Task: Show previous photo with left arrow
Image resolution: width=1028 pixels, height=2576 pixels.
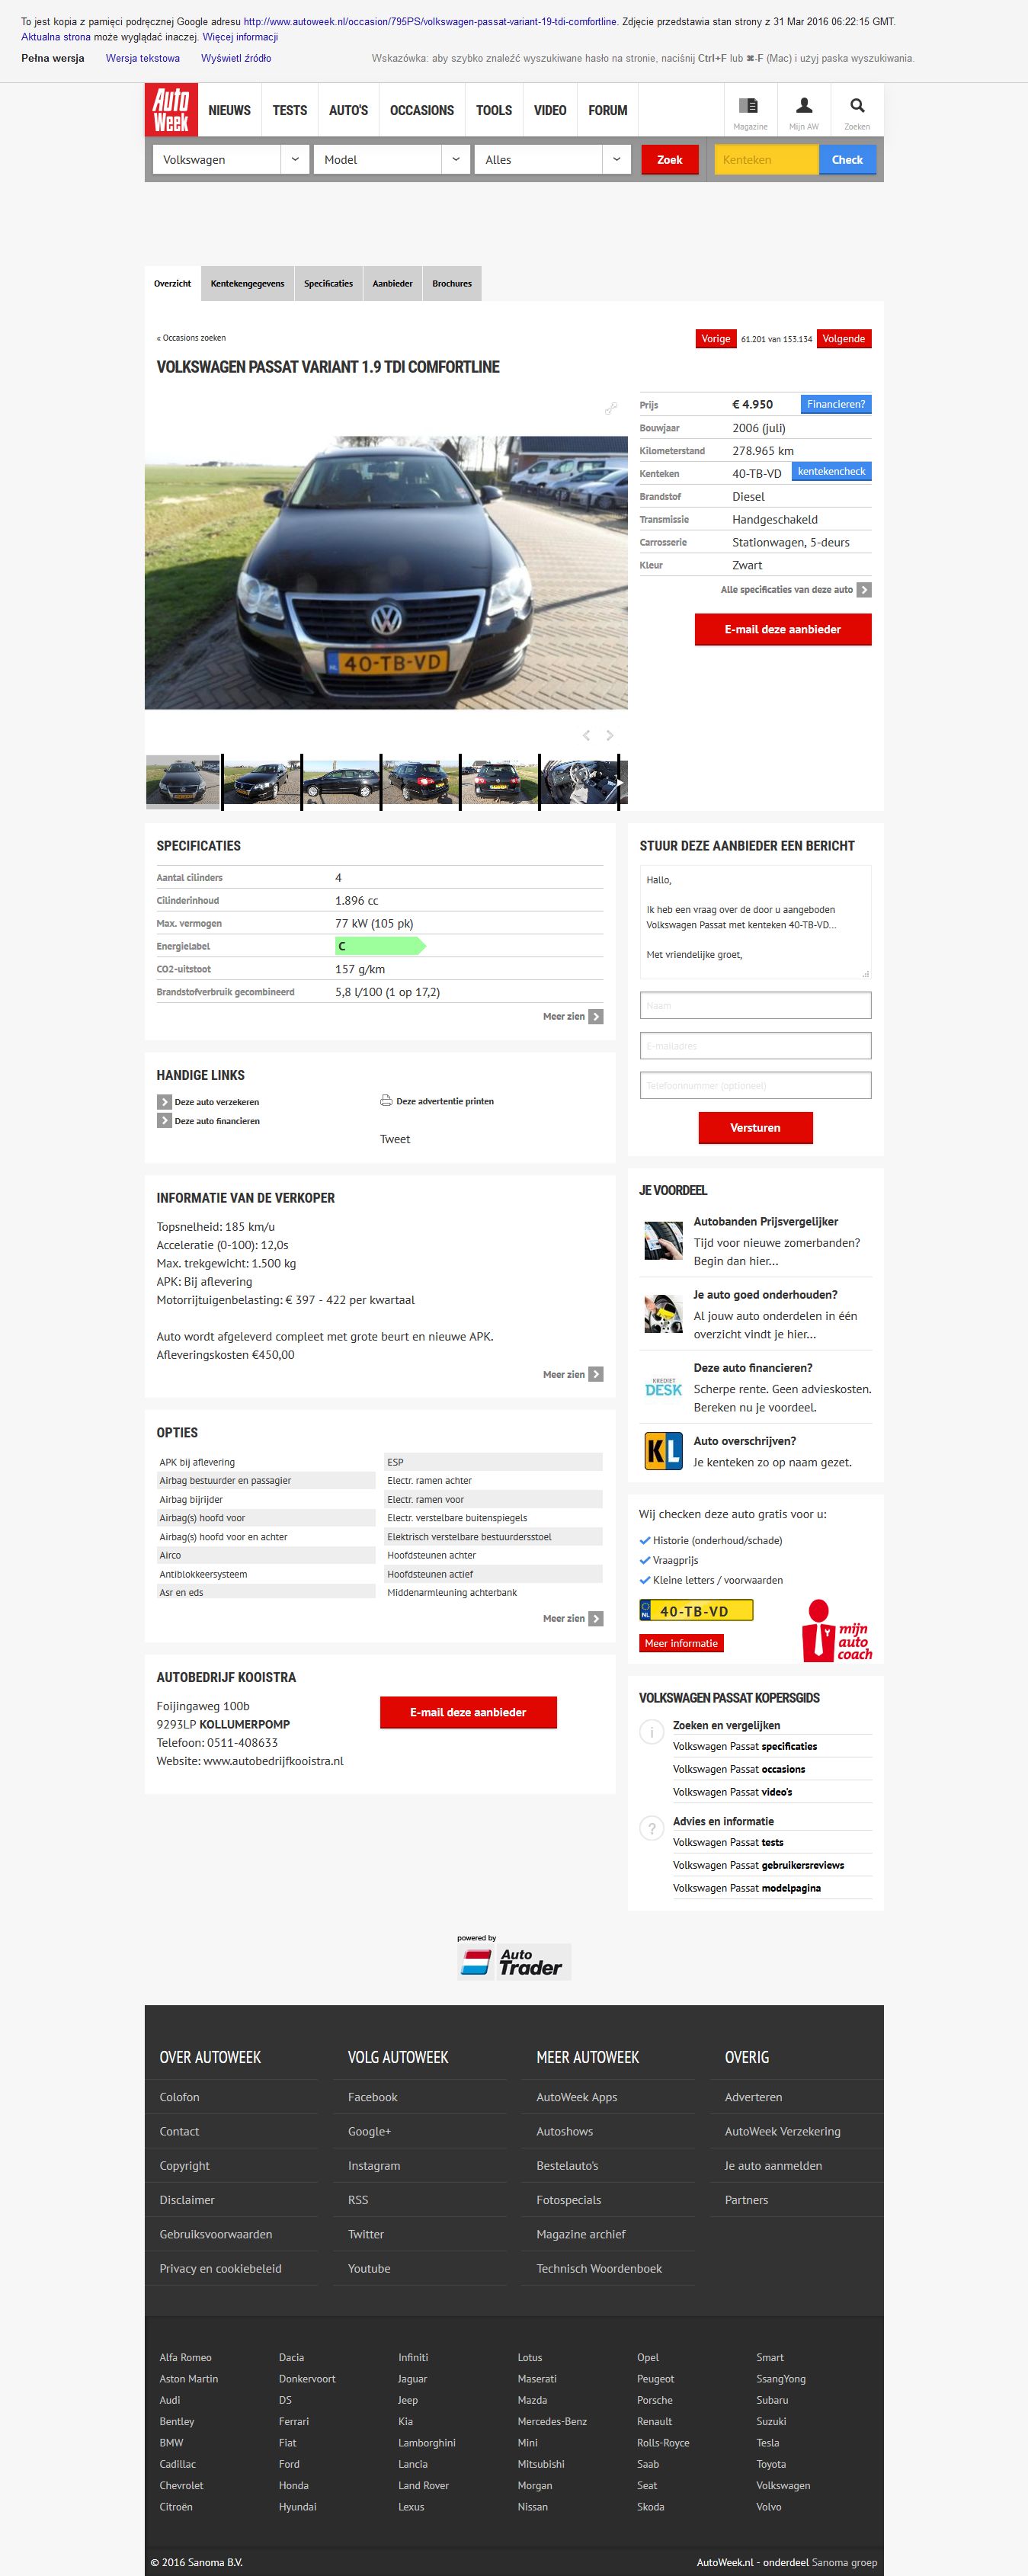Action: click(587, 735)
